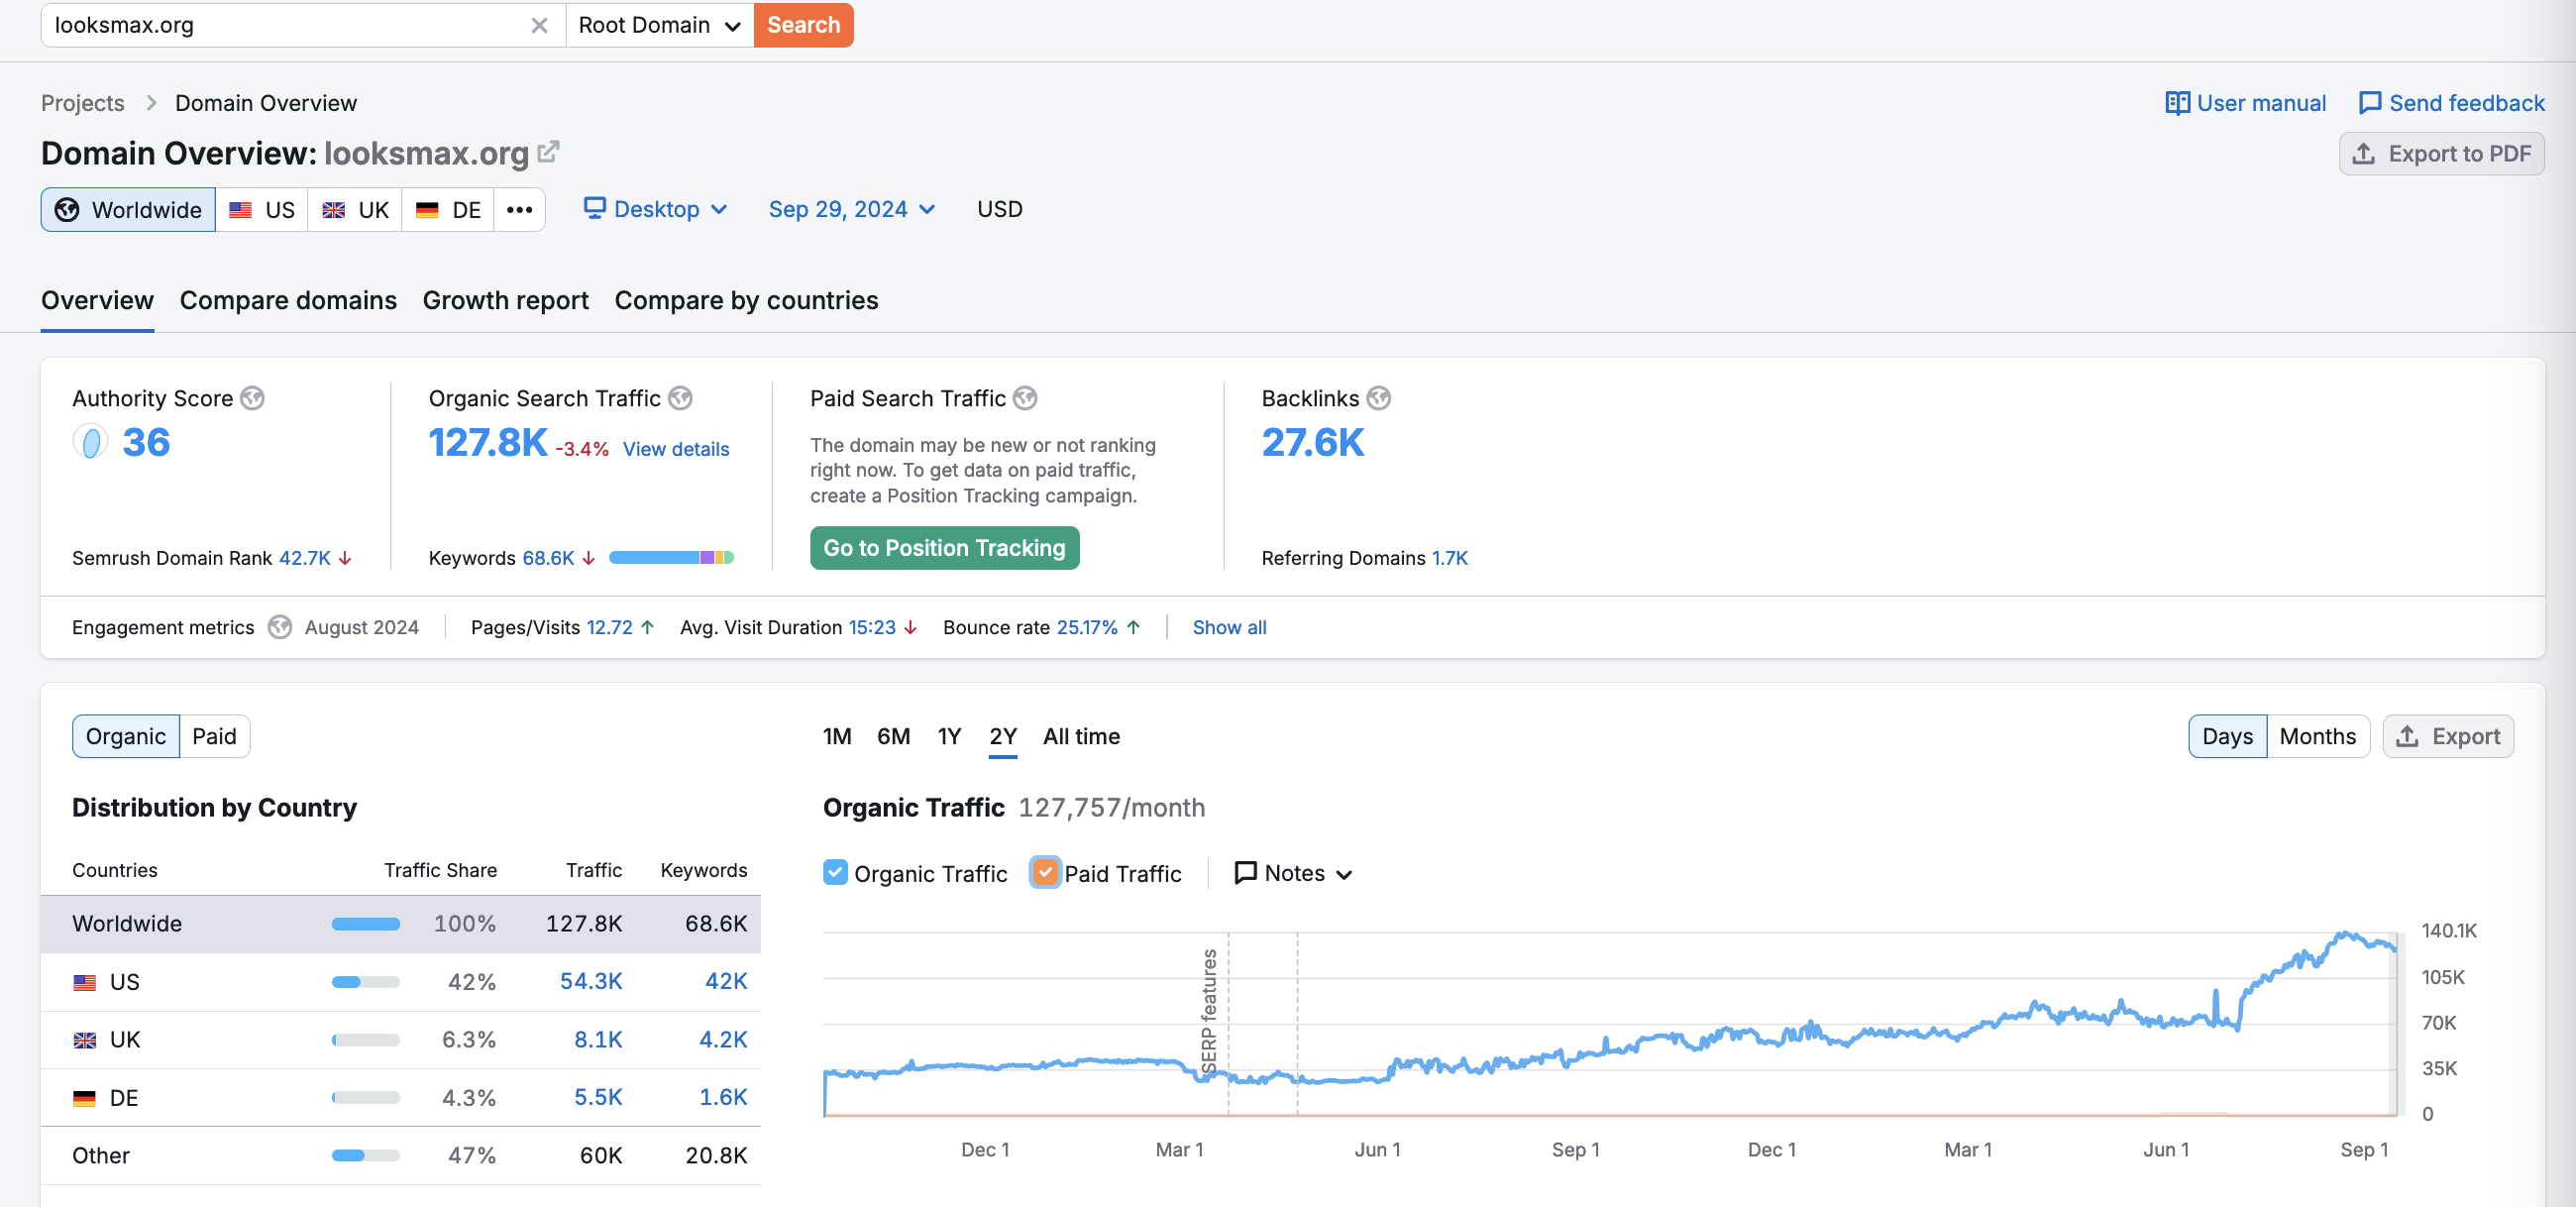This screenshot has width=2576, height=1207.
Task: Select the Worldwide database button
Action: [x=128, y=209]
